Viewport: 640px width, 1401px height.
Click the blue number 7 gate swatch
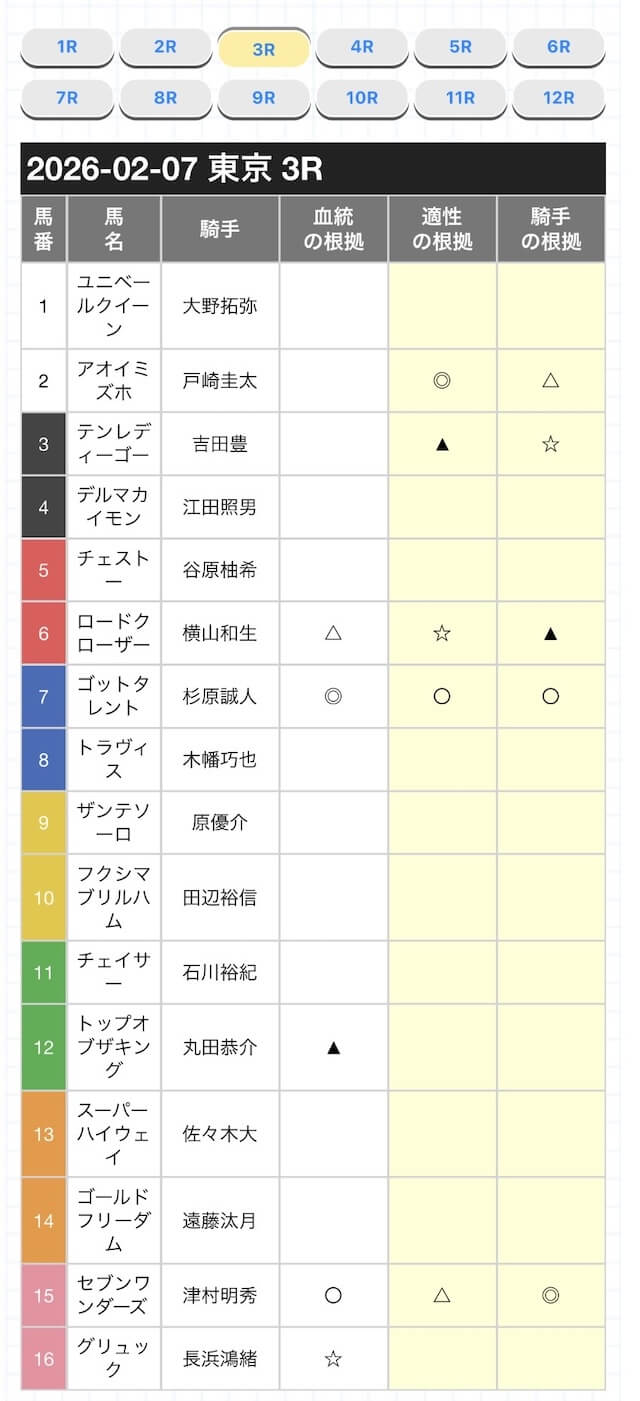43,696
